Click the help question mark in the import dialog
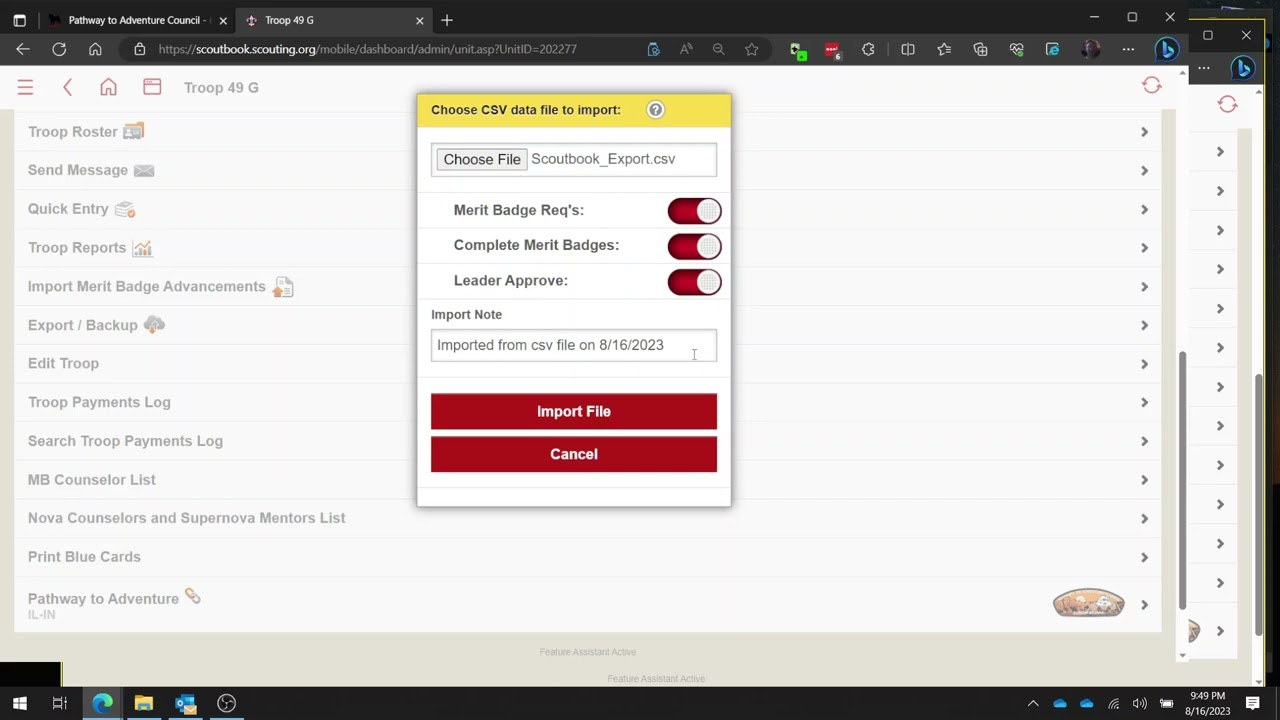This screenshot has height=720, width=1280. (x=656, y=110)
